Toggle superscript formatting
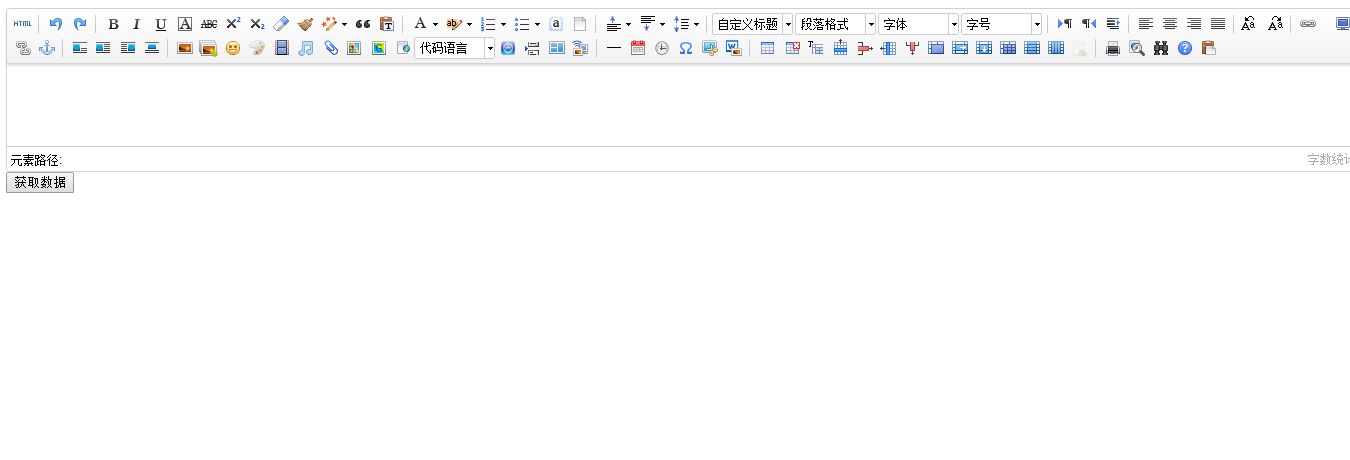Image resolution: width=1350 pixels, height=460 pixels. pyautogui.click(x=233, y=24)
